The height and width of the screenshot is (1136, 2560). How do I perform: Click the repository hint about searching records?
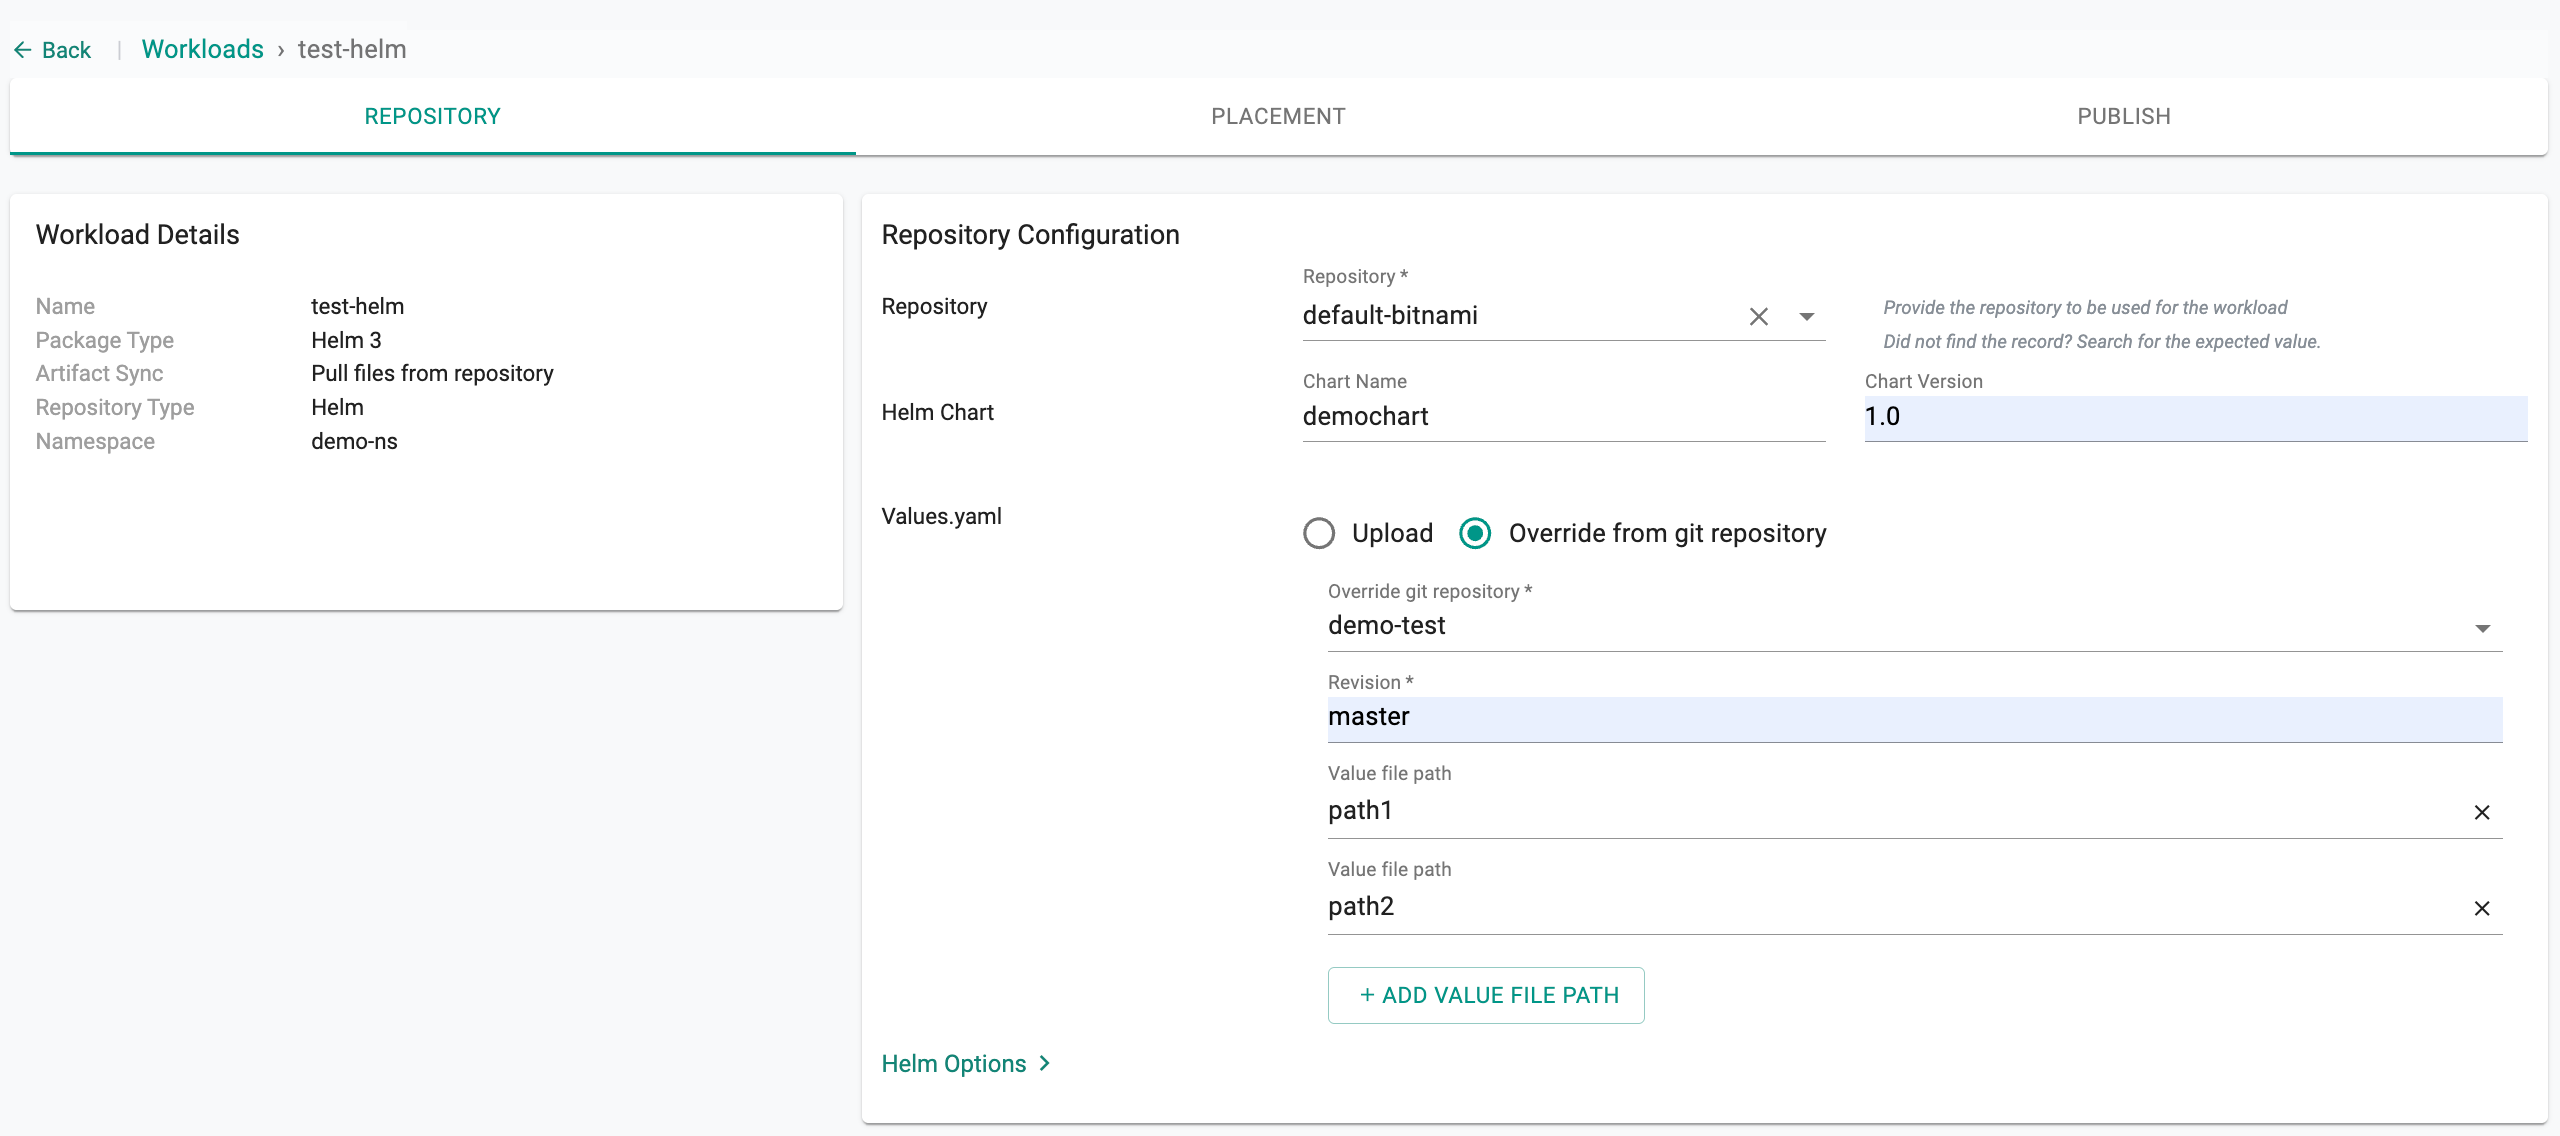click(x=2102, y=341)
